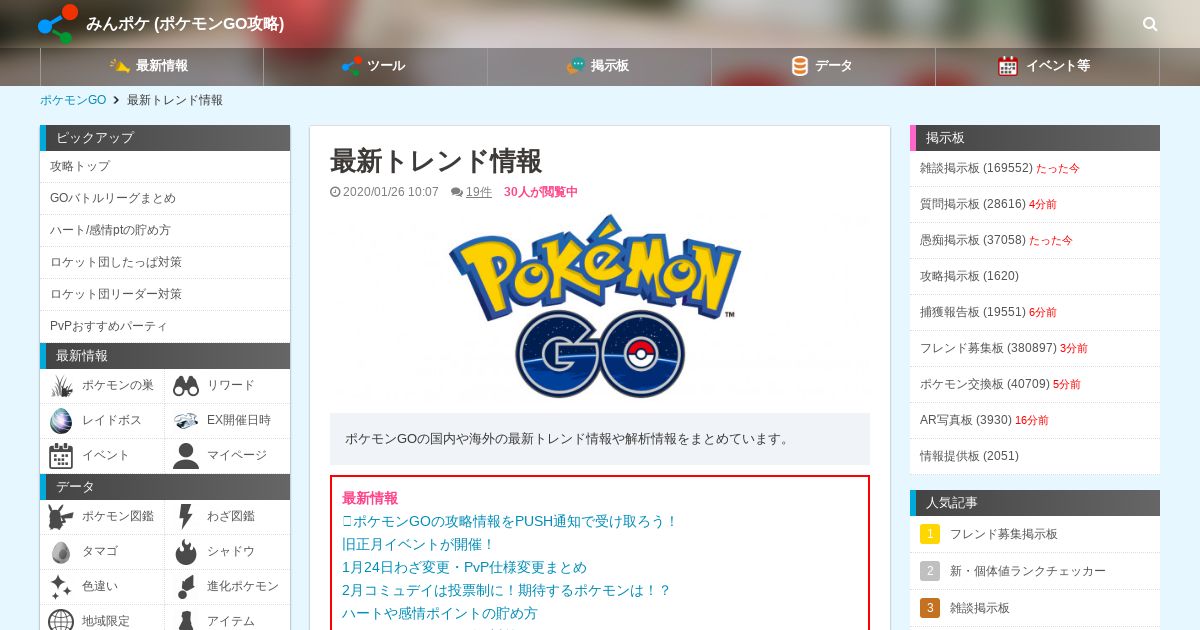Open ハートや感情ポイントの貯め方 article link
Screen dimensions: 1200x630
(440, 613)
